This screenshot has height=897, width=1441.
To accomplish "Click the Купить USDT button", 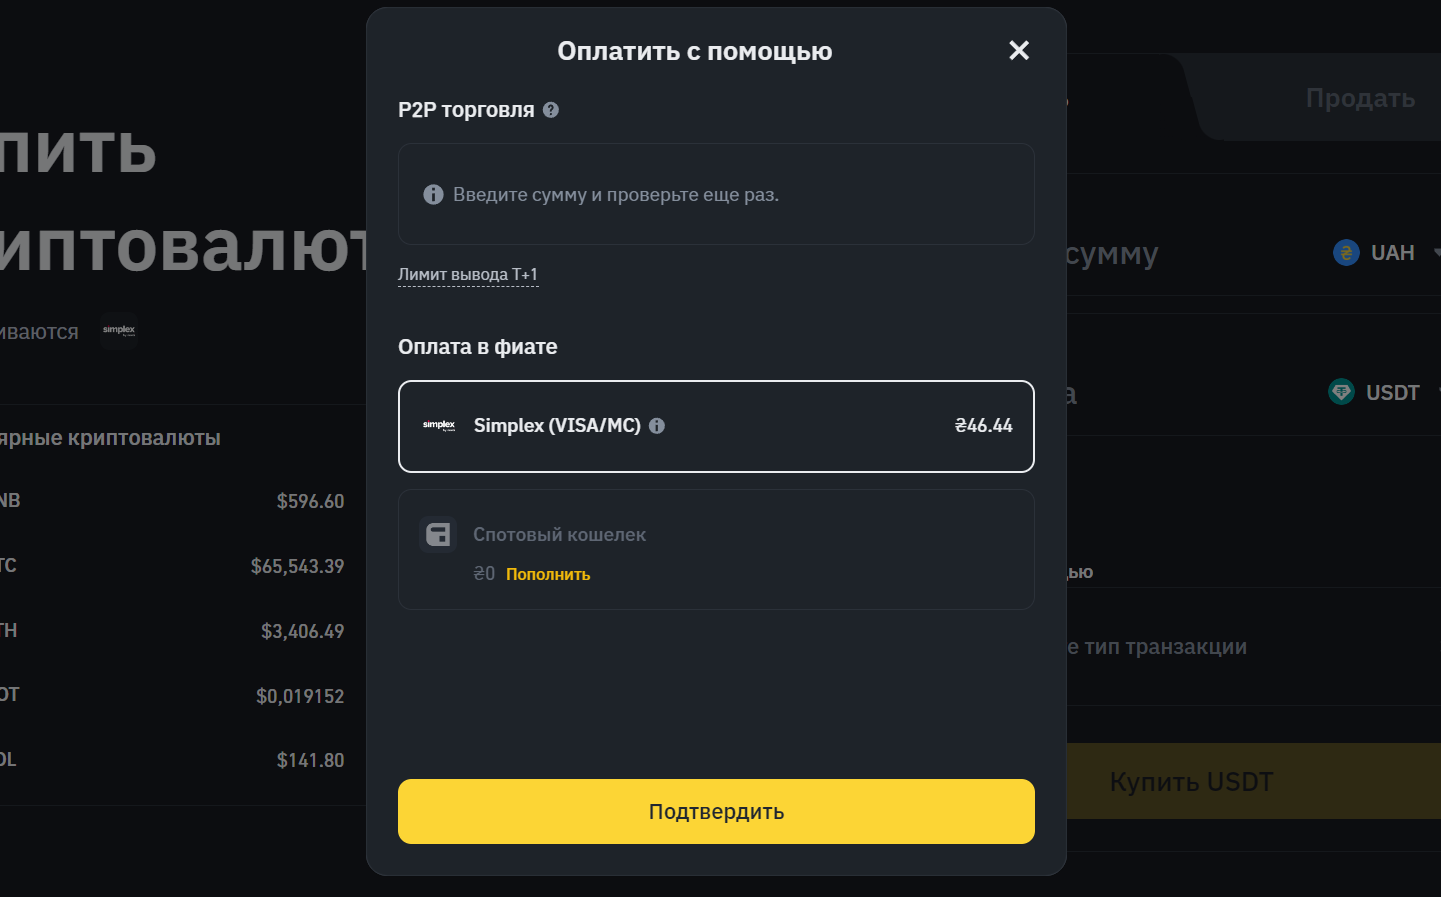I will 1191,782.
